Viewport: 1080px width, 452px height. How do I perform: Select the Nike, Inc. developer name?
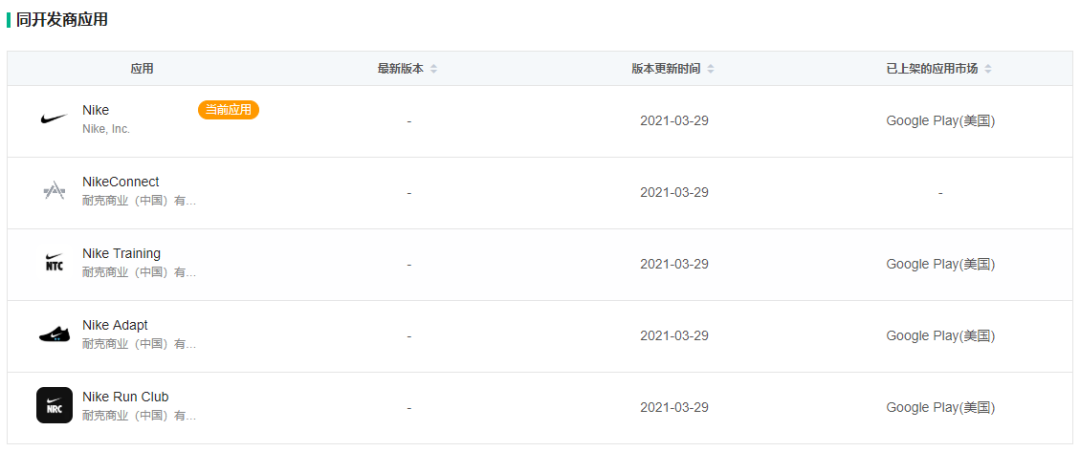(106, 129)
